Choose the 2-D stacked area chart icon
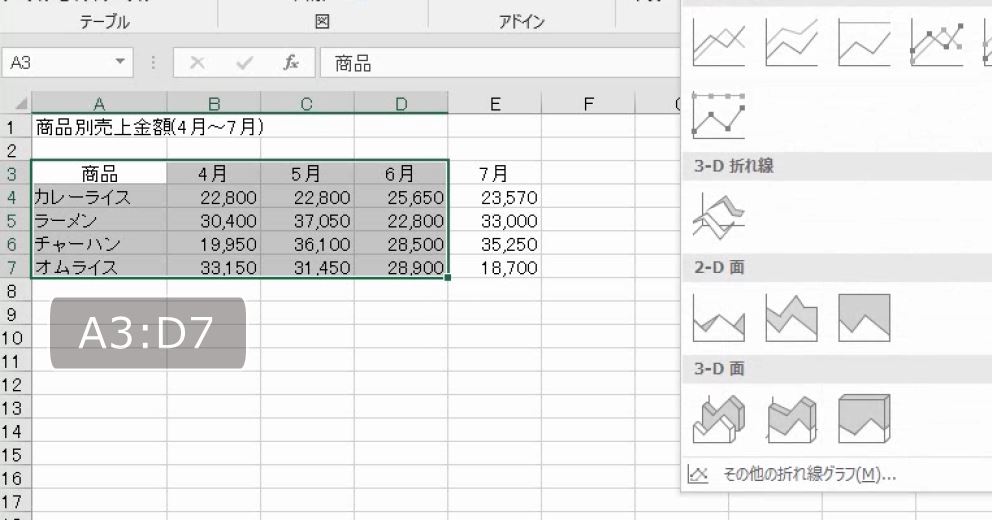The image size is (992, 520). (791, 318)
